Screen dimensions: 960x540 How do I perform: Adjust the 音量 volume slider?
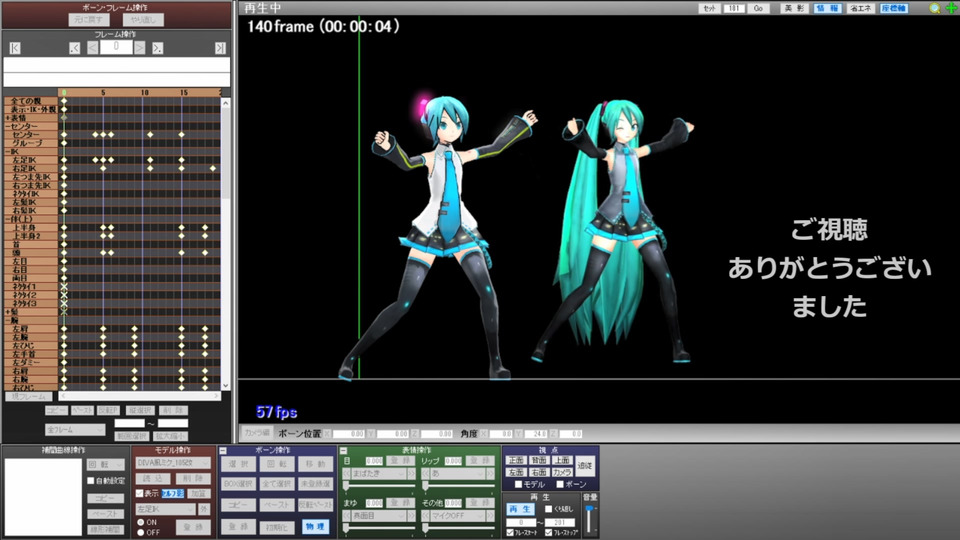590,510
